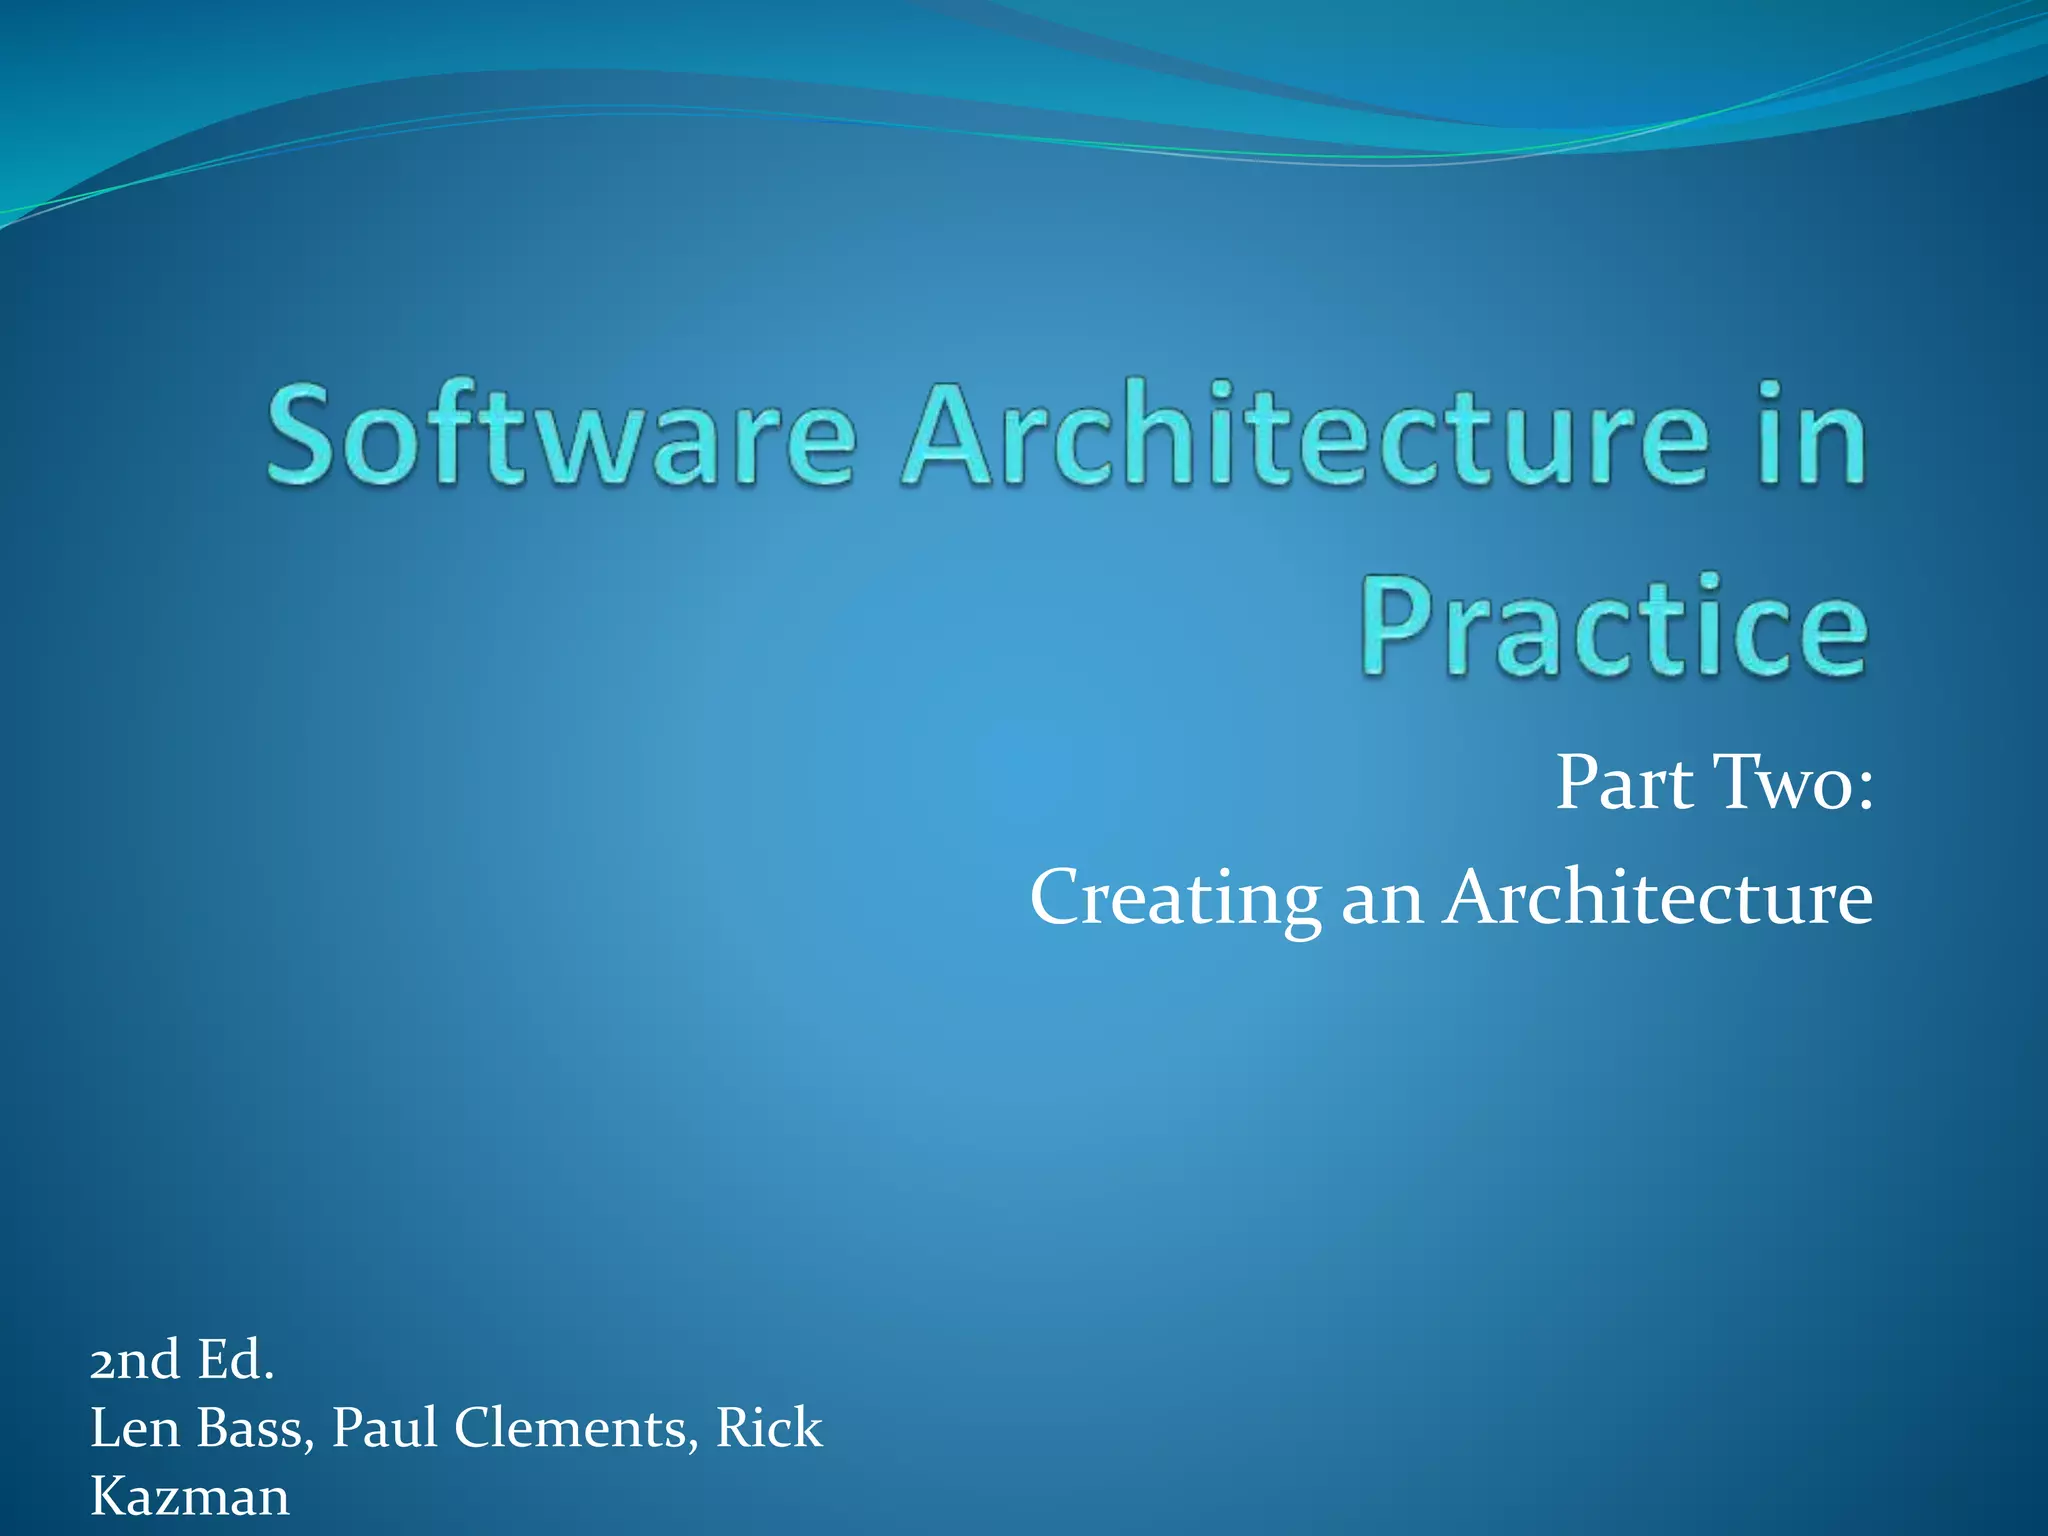Click the authors line 'Len Bass, Paul Clements, Rick'
Screen dimensions: 2048x1536
click(x=456, y=1427)
